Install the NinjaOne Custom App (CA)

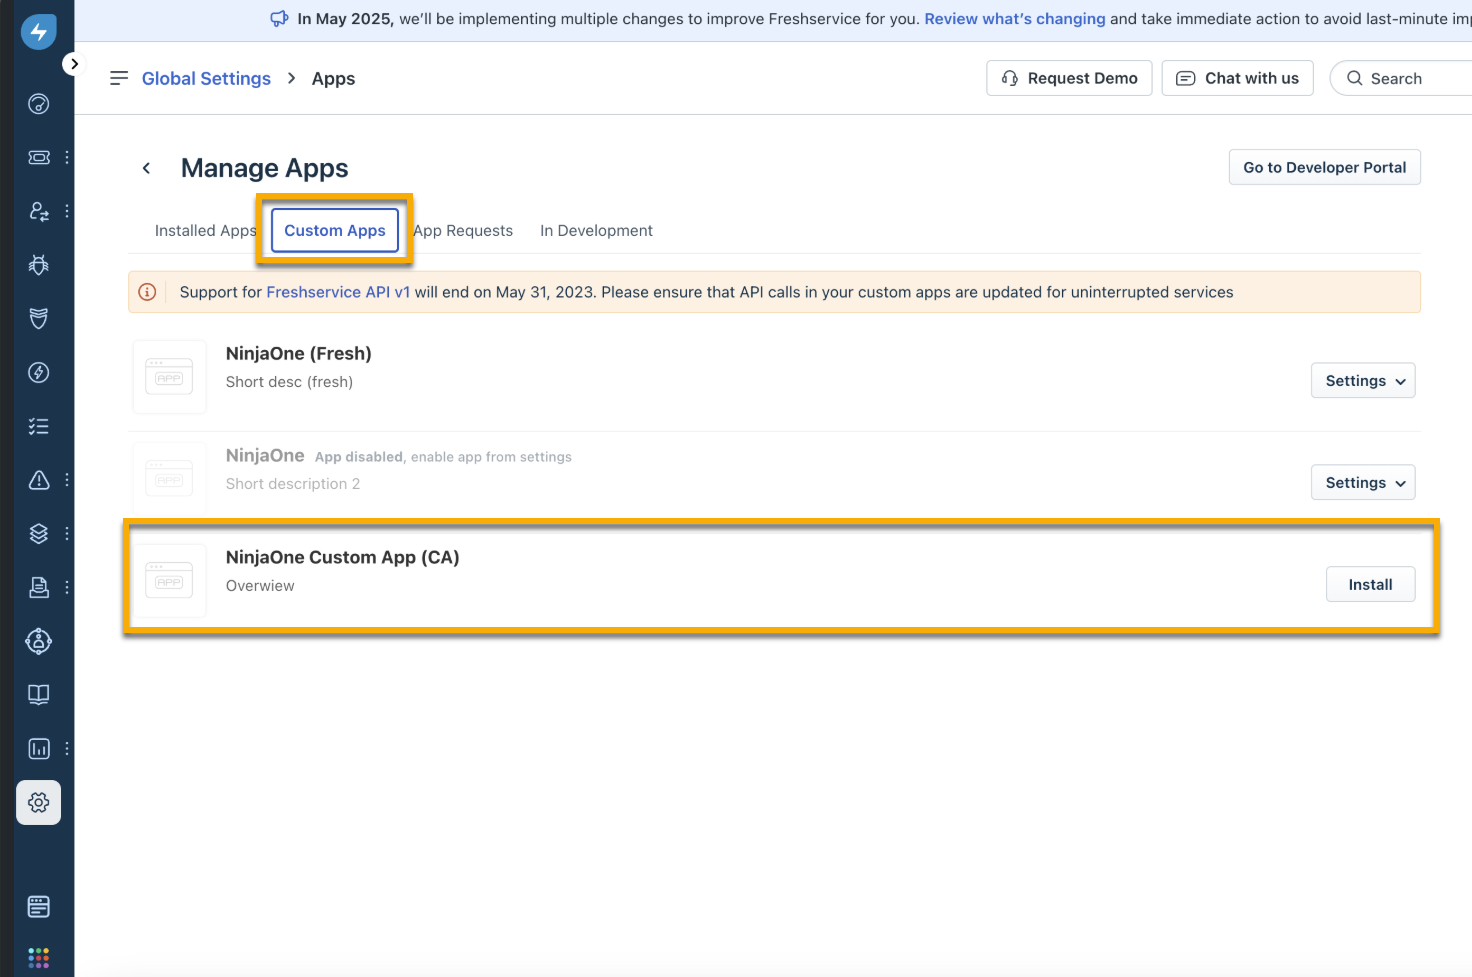[x=1370, y=585]
